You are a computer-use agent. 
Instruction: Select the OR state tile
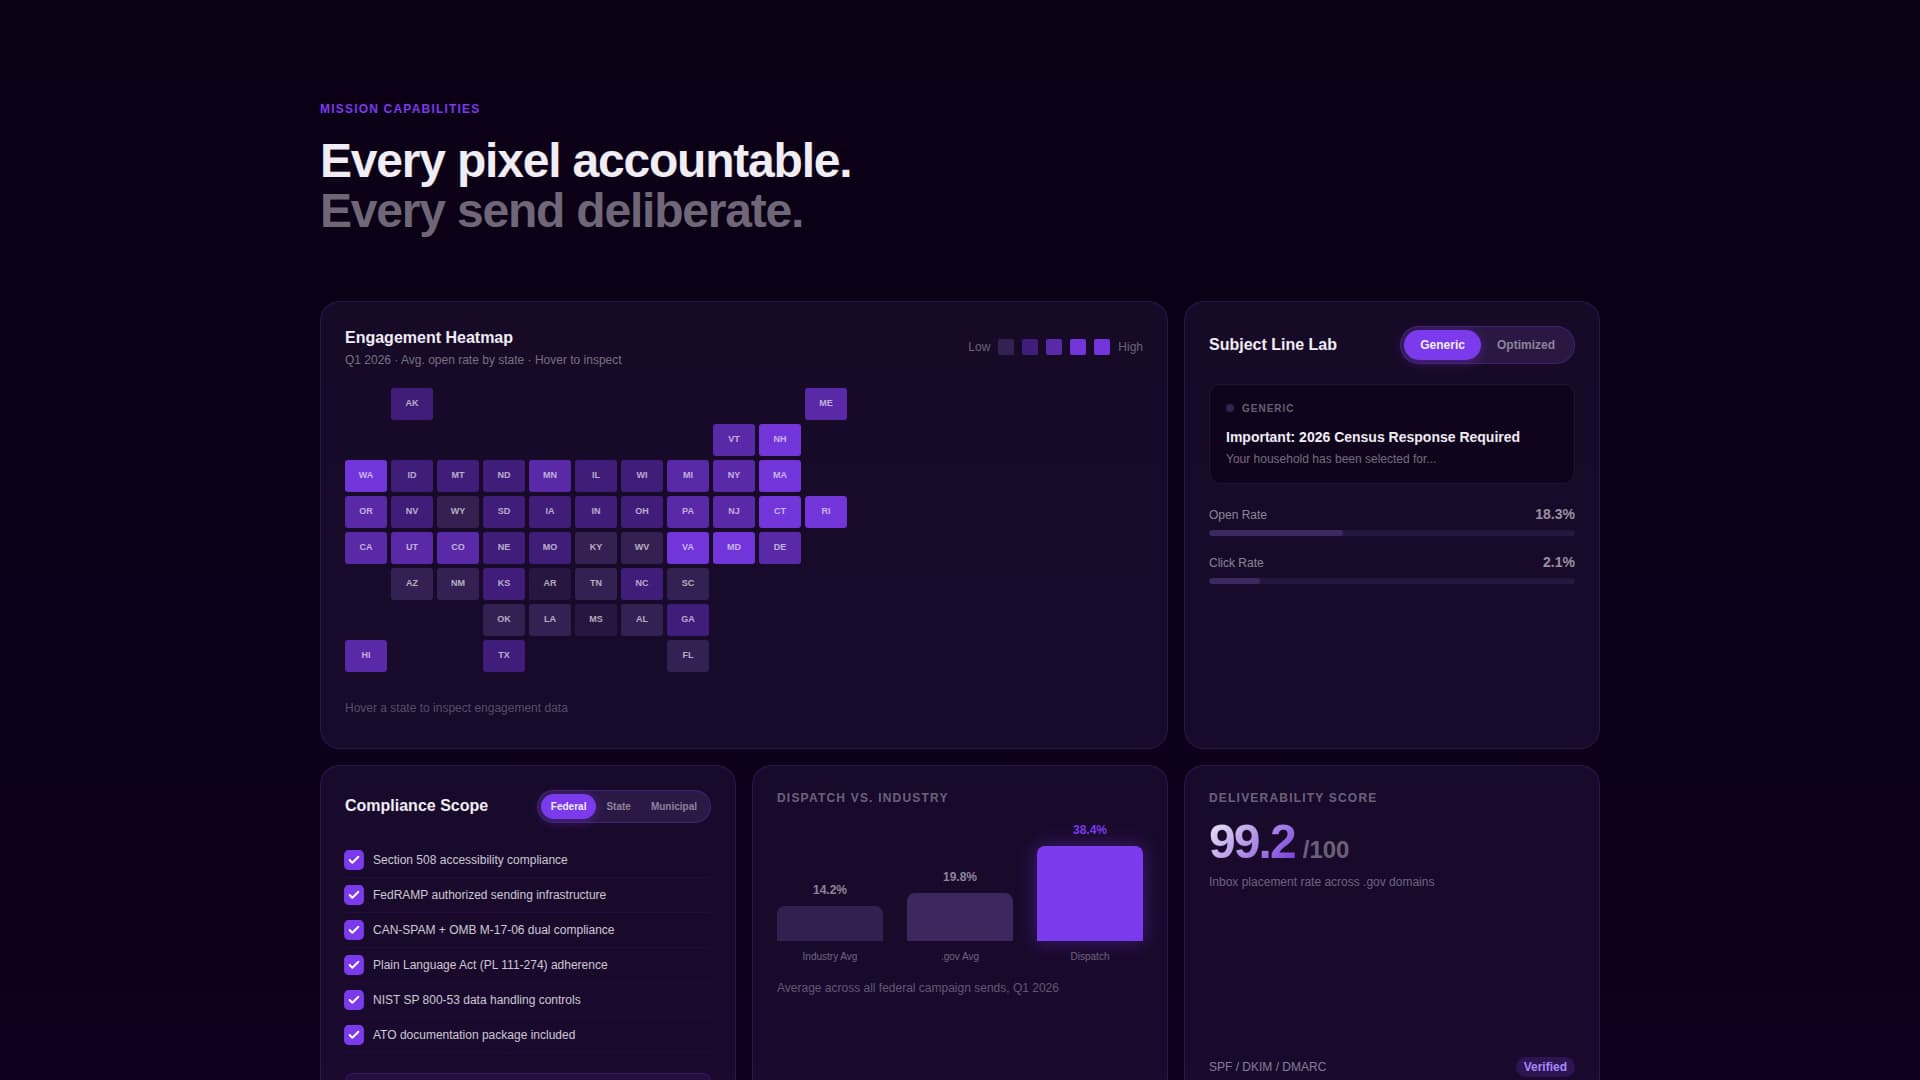point(366,512)
